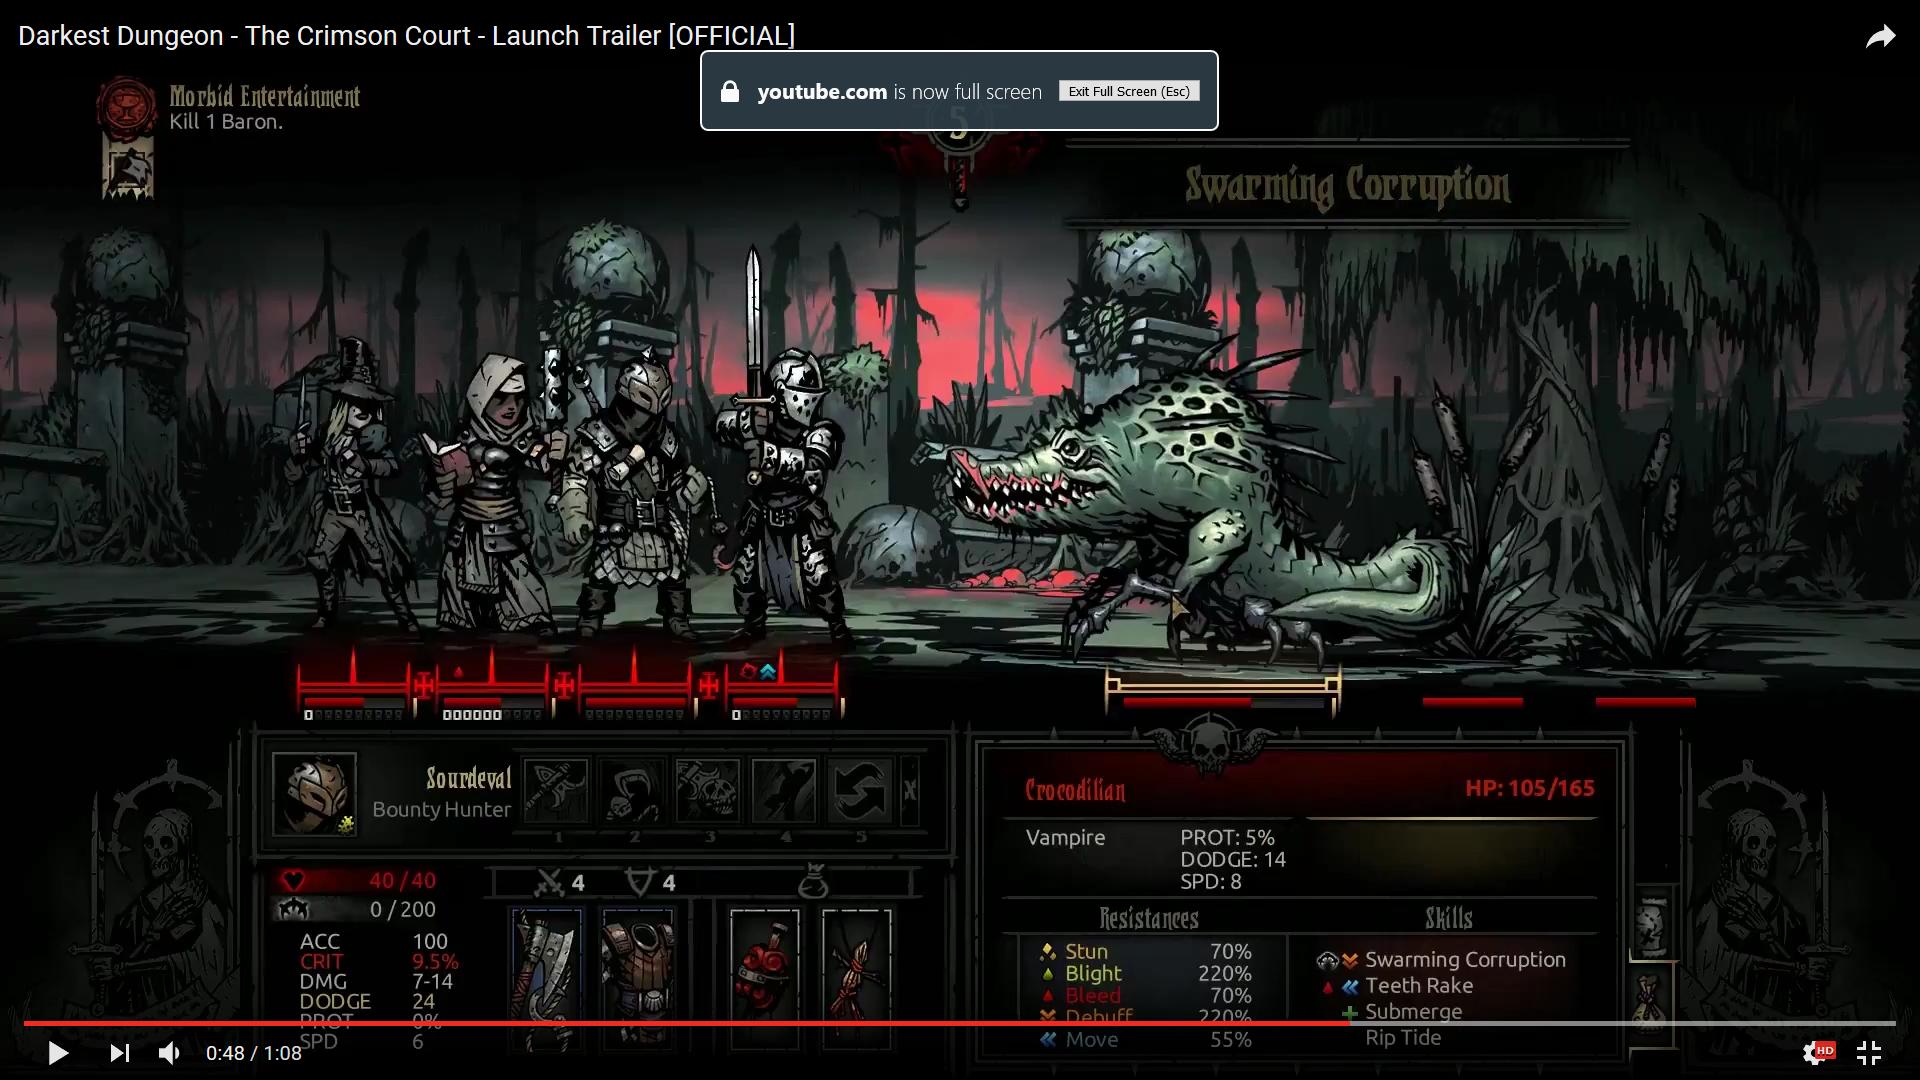Select Sourdeval's hero portrait
Screen dimensions: 1920x1080
point(314,793)
